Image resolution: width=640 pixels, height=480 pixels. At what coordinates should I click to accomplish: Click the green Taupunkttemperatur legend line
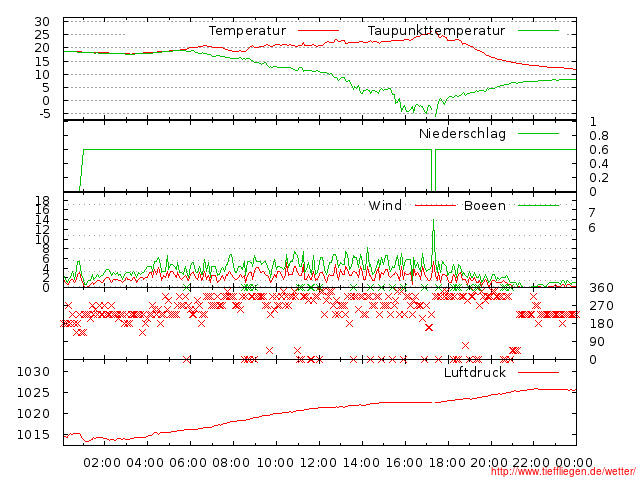538,31
